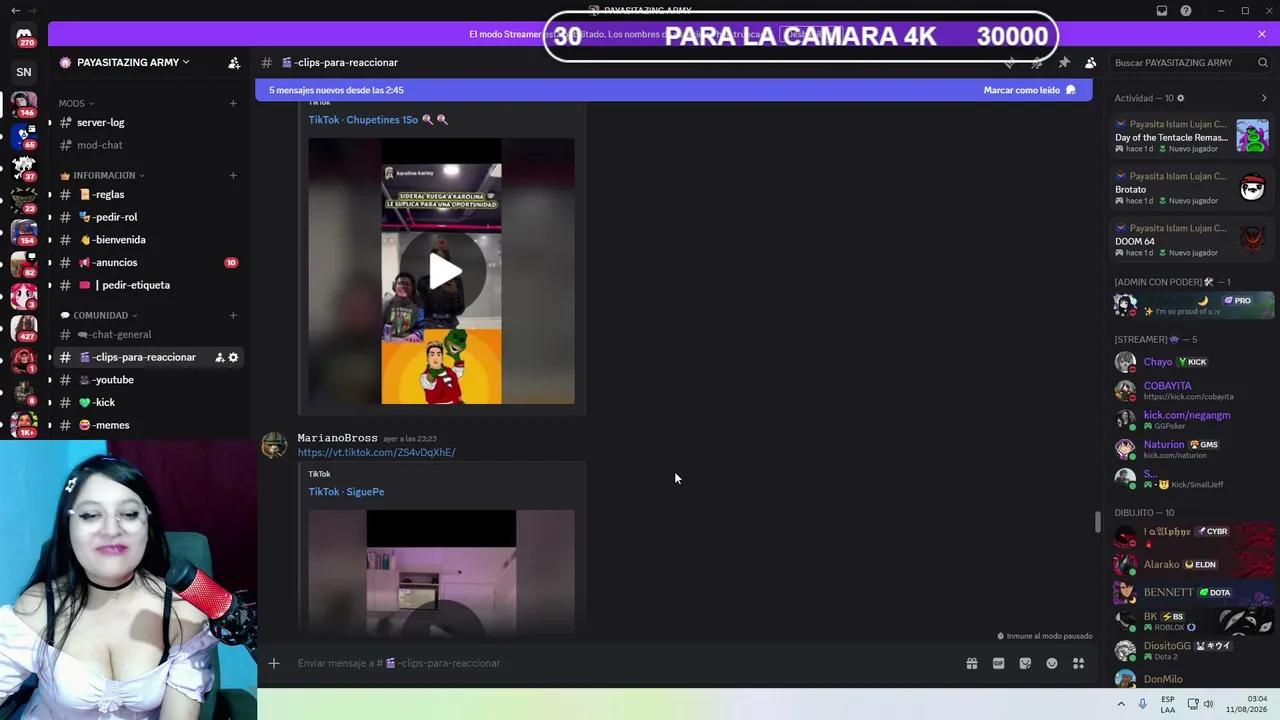Screen dimensions: 1280x720
Task: Open the server with 37 badge
Action: (24, 168)
